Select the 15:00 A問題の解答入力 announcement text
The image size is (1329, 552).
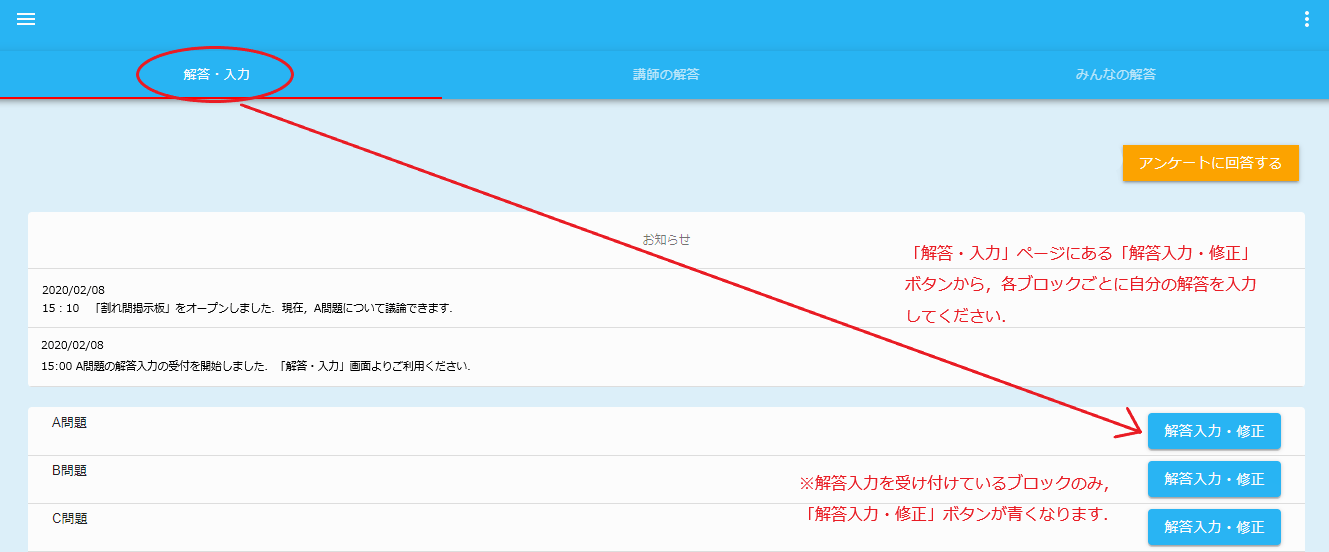click(x=256, y=366)
